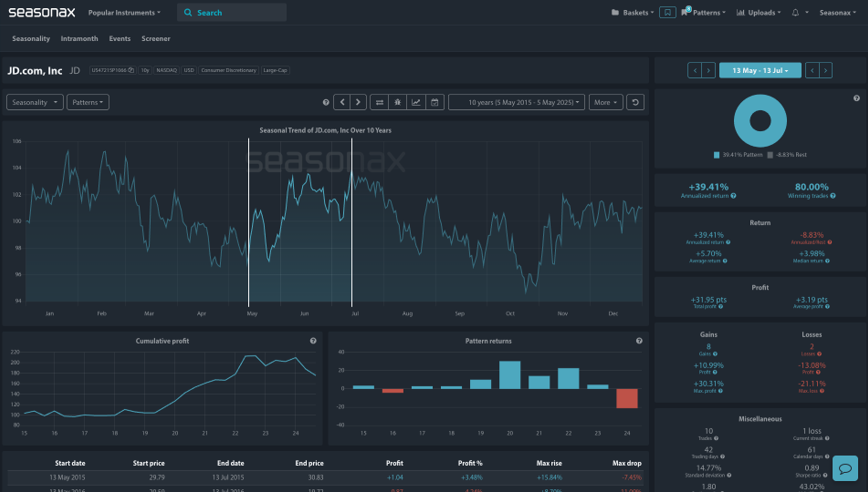Image resolution: width=868 pixels, height=493 pixels.
Task: Go to next chart period arrow in toolbar
Action: 358,102
